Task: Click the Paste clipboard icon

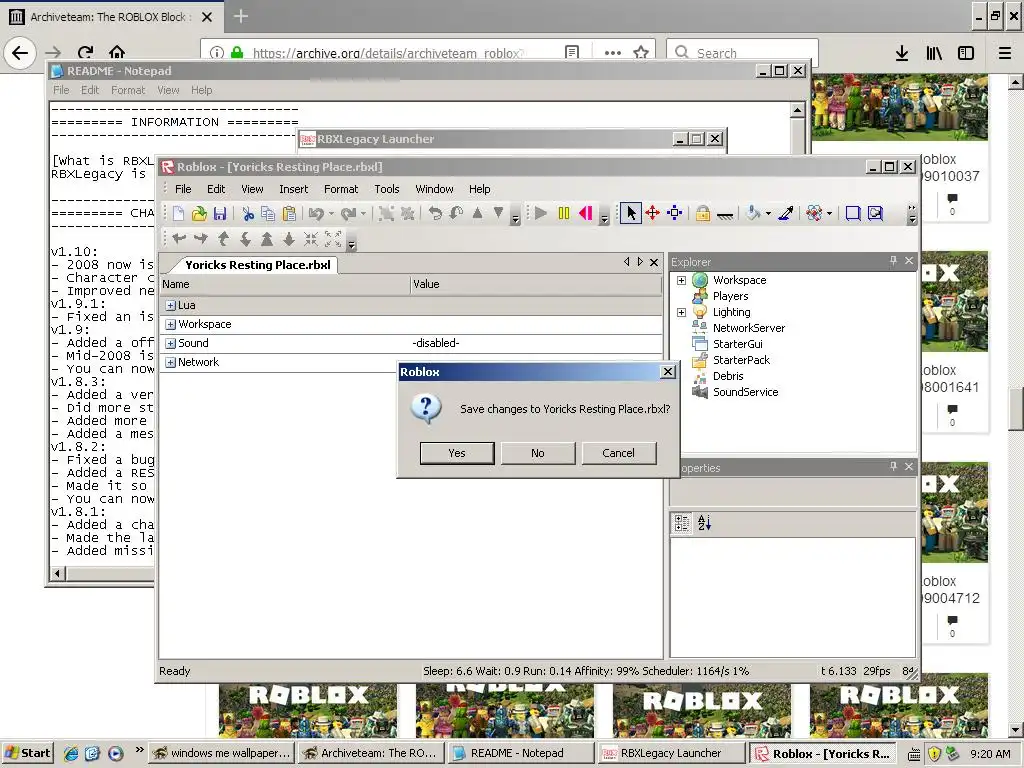Action: pos(289,214)
